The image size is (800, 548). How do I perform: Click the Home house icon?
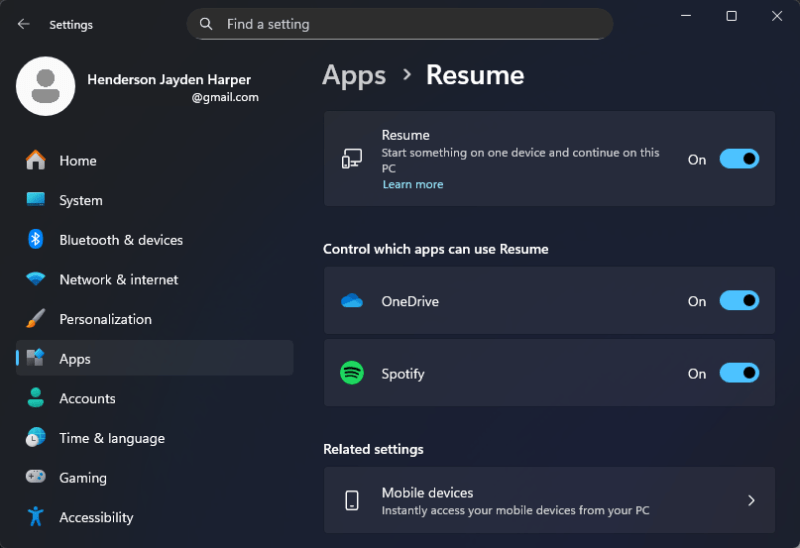[x=36, y=160]
